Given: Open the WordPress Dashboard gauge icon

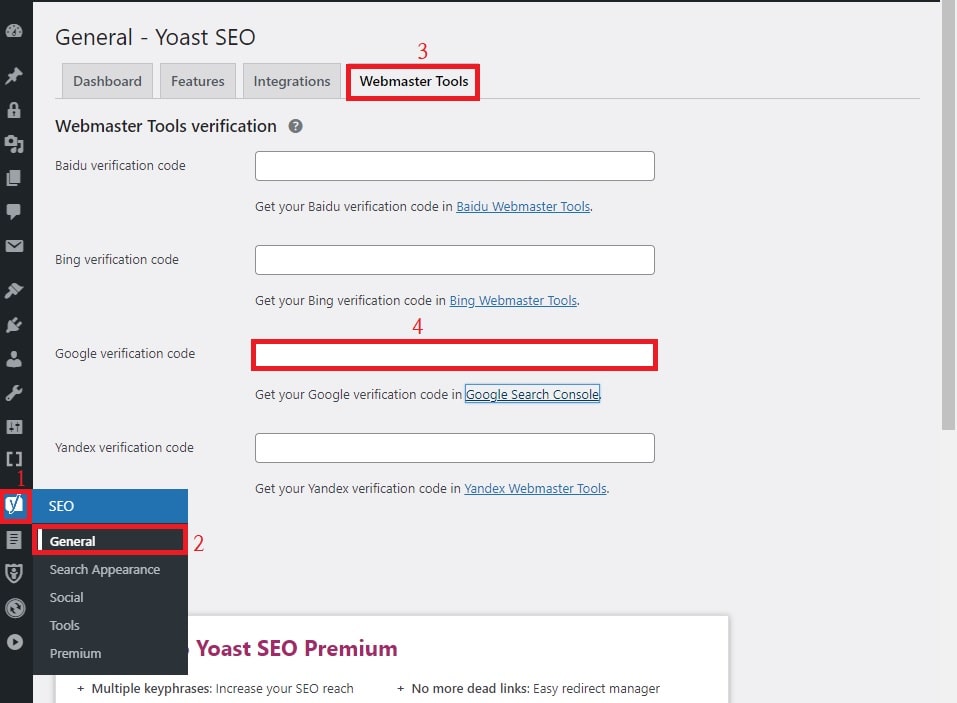Looking at the screenshot, I should (14, 31).
